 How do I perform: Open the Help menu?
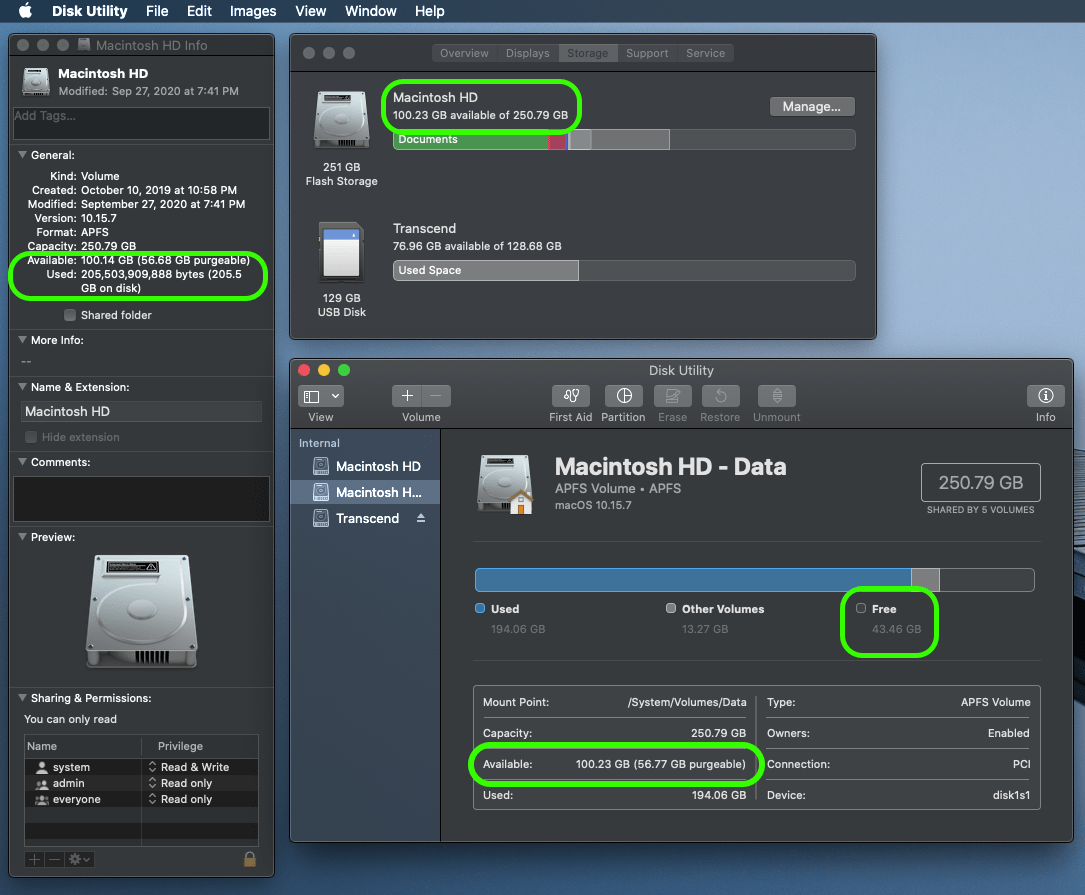(x=430, y=11)
